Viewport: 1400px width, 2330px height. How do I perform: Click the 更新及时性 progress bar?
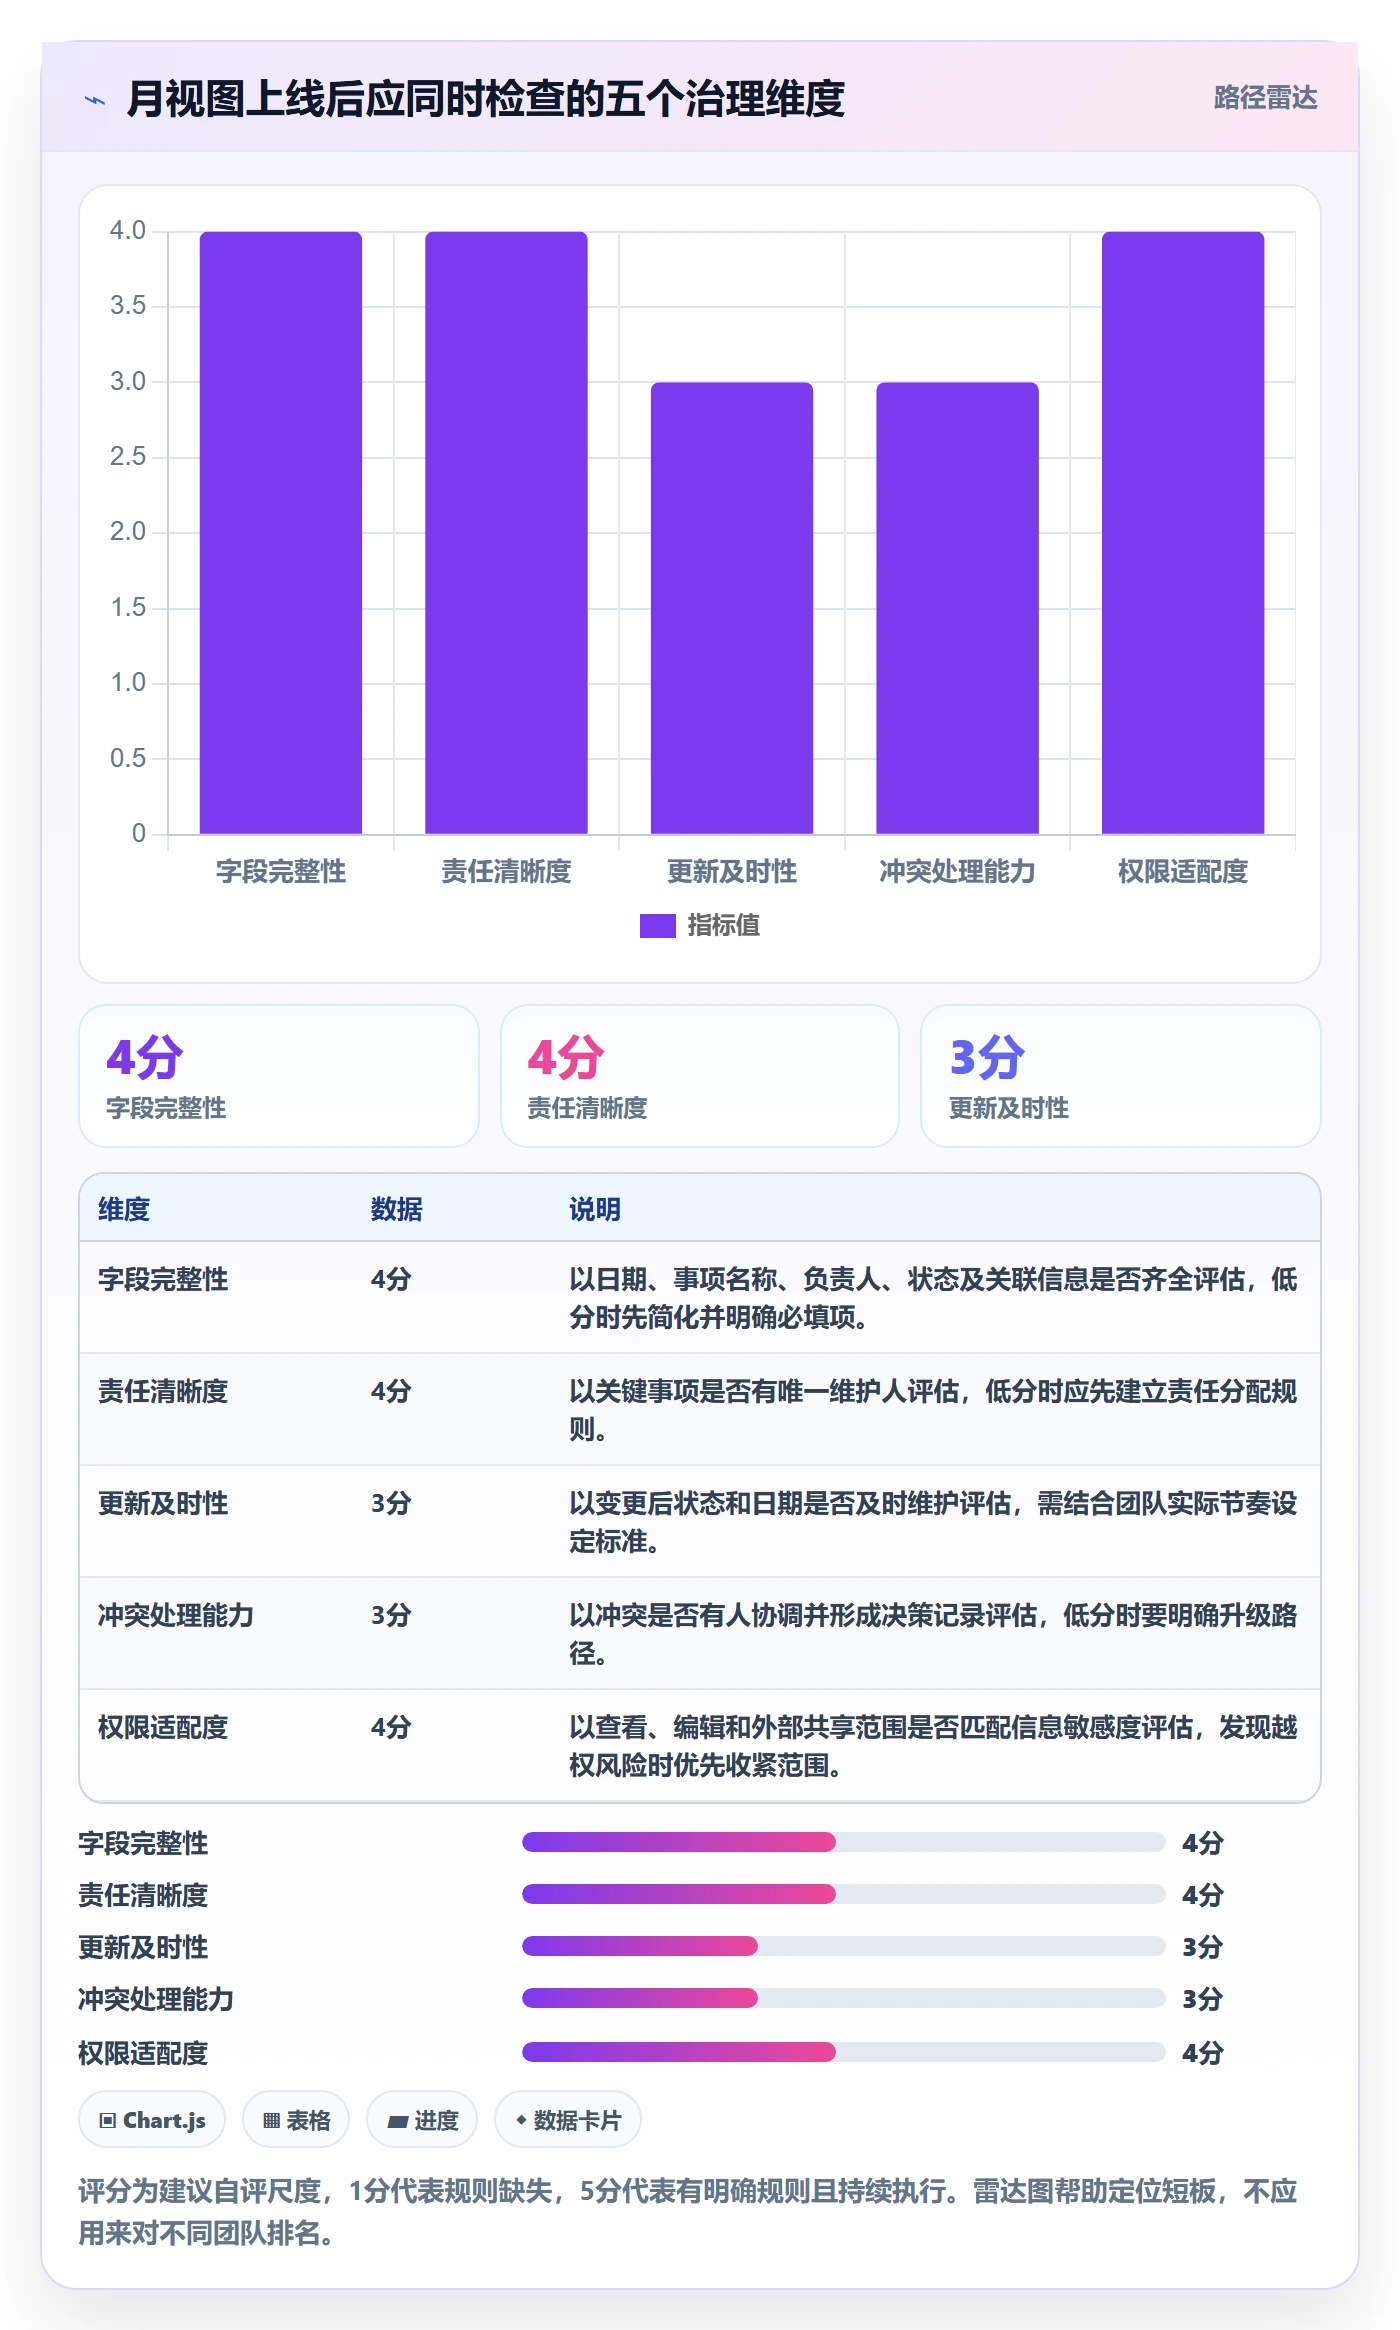[x=843, y=1946]
